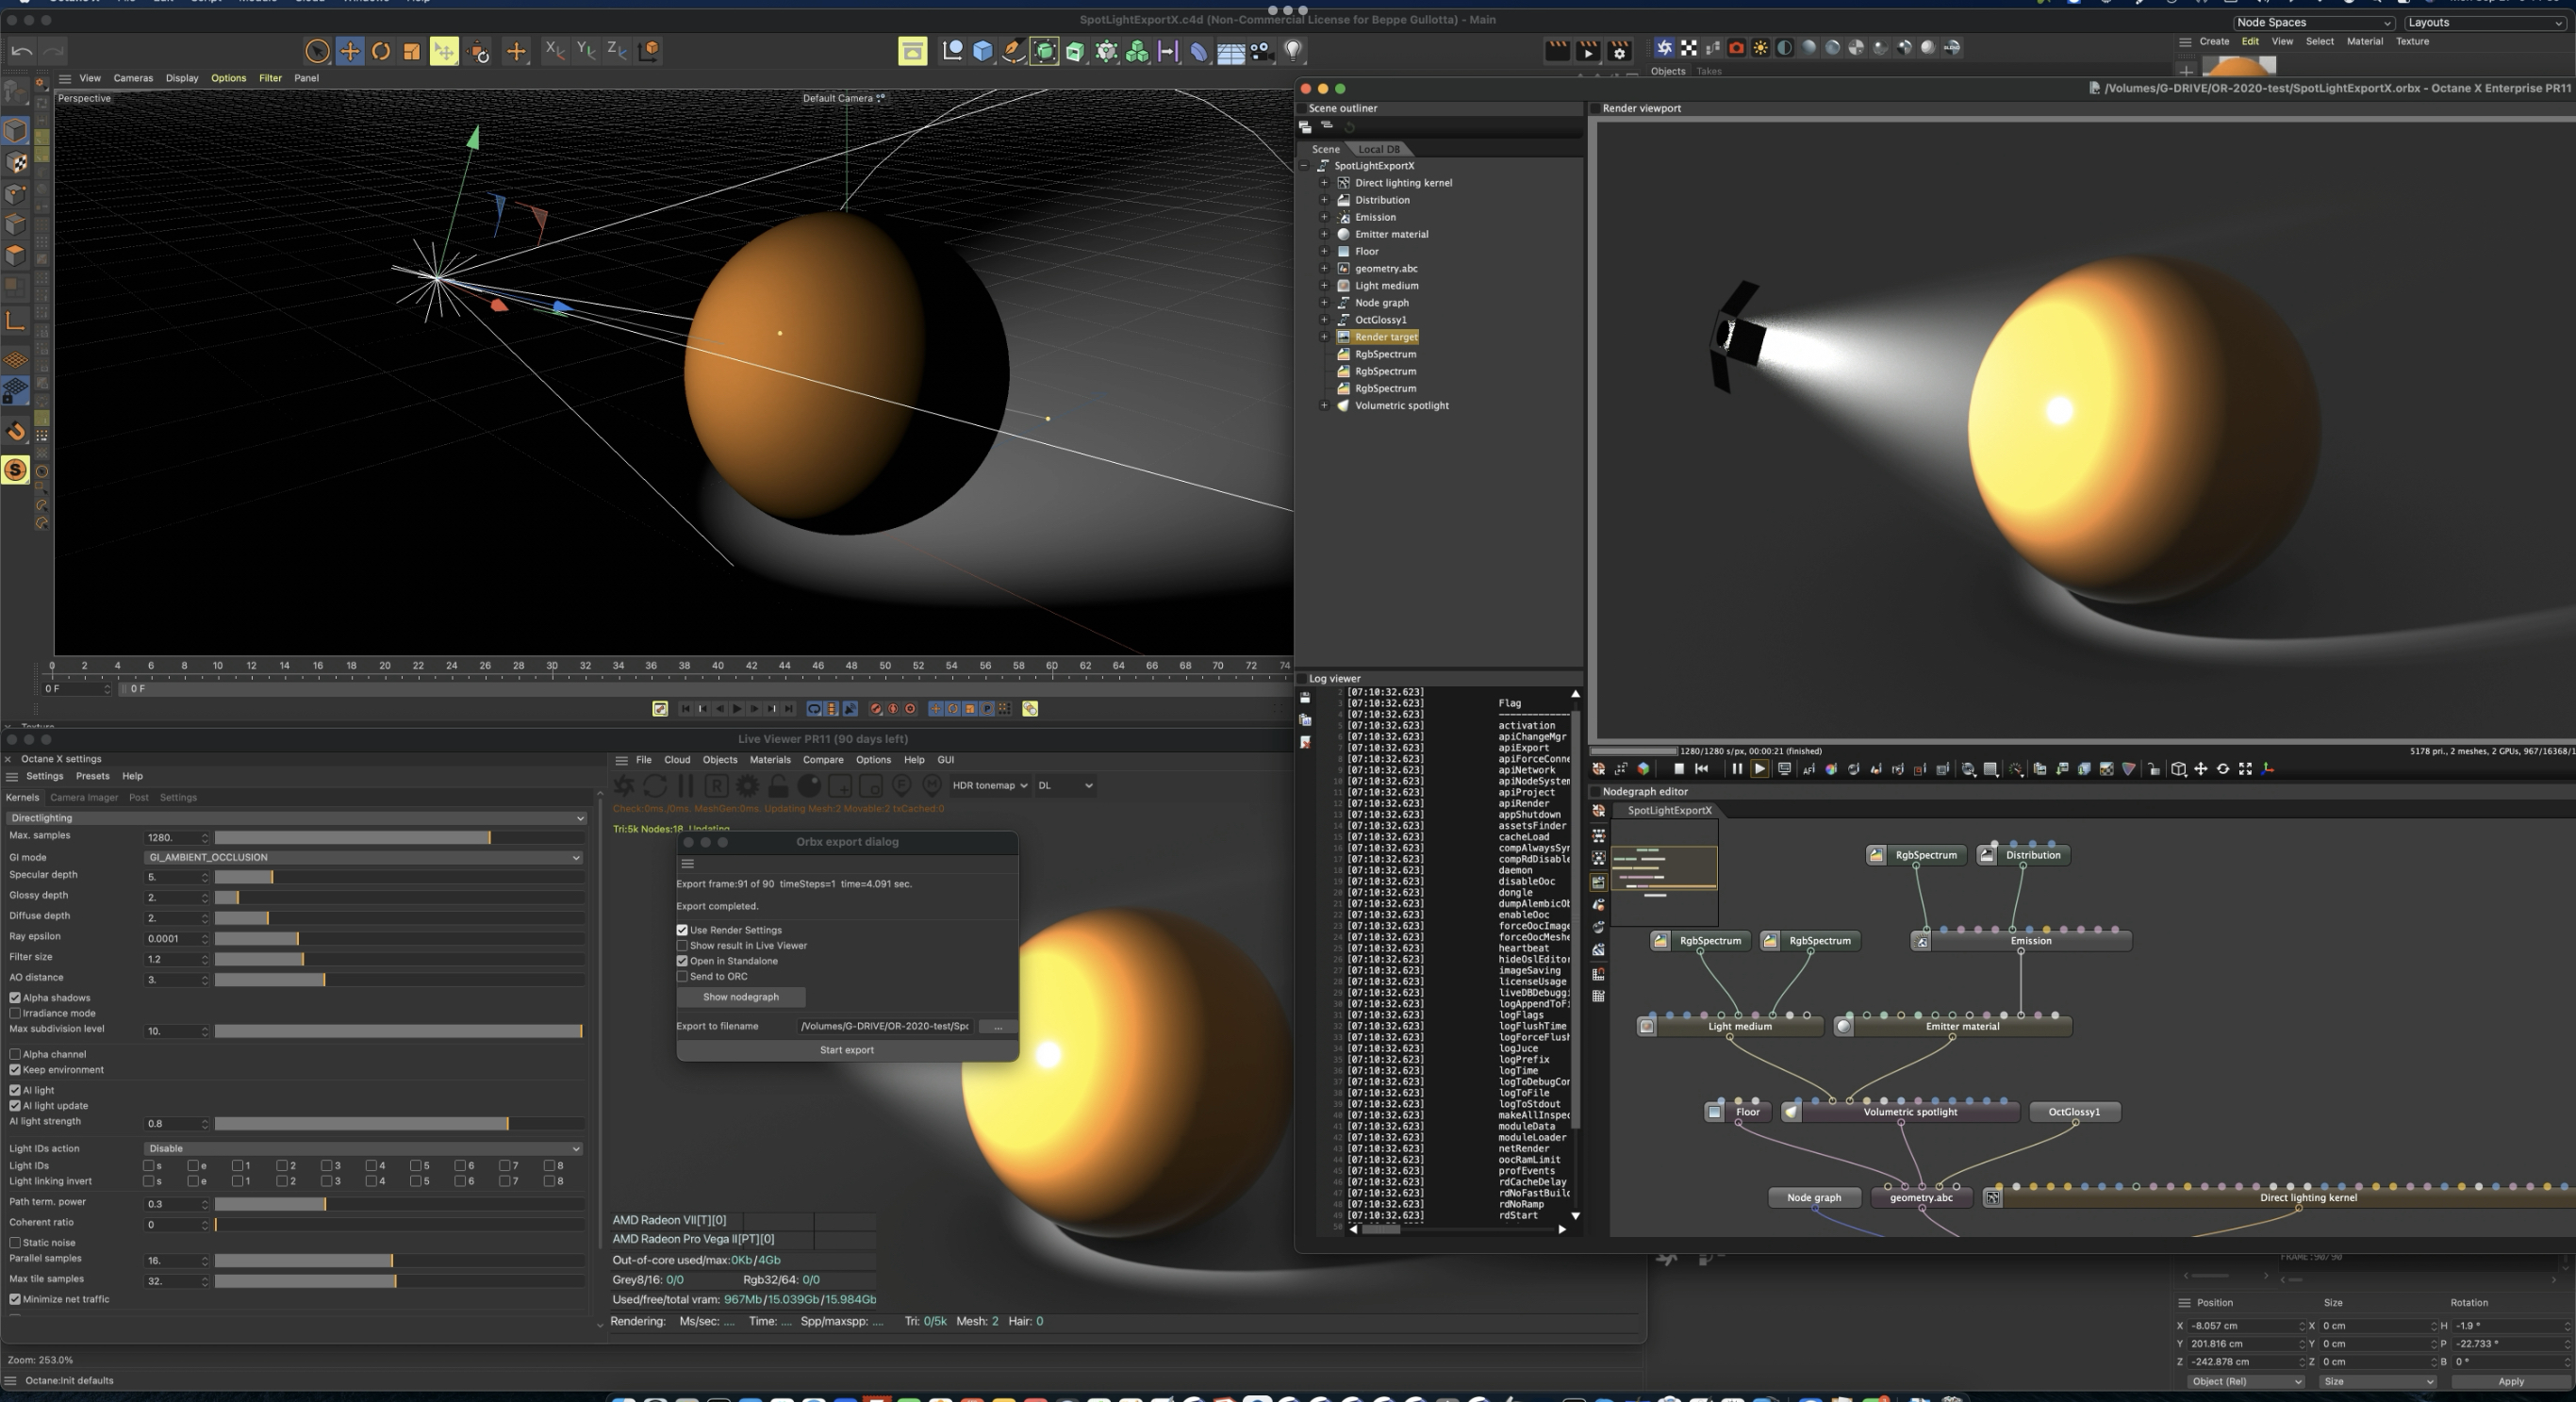Click the auto focus picker AF icon

point(1808,769)
